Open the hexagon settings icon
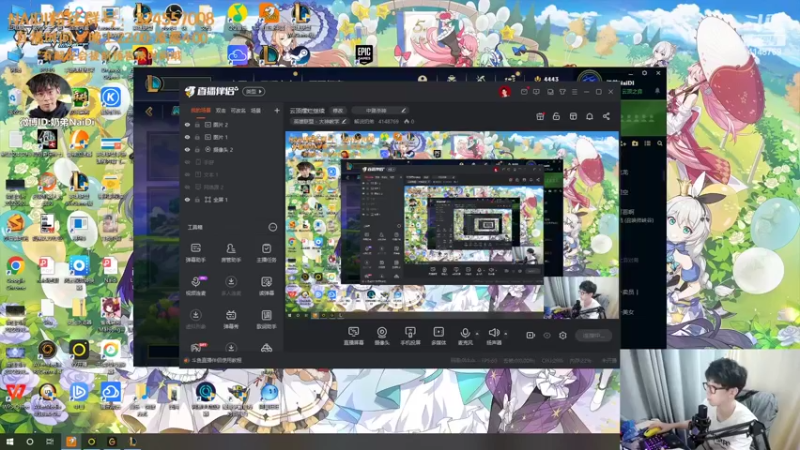Image resolution: width=800 pixels, height=450 pixels. pyautogui.click(x=563, y=335)
